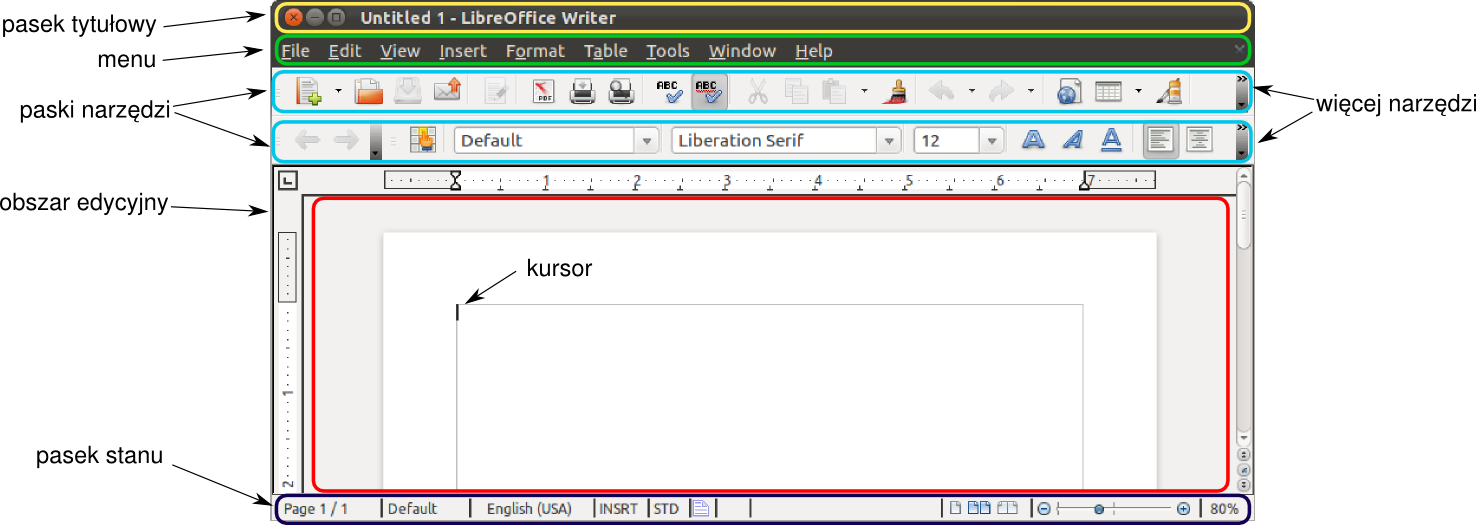Image resolution: width=1476 pixels, height=525 pixels.
Task: Open the File menu
Action: point(295,51)
